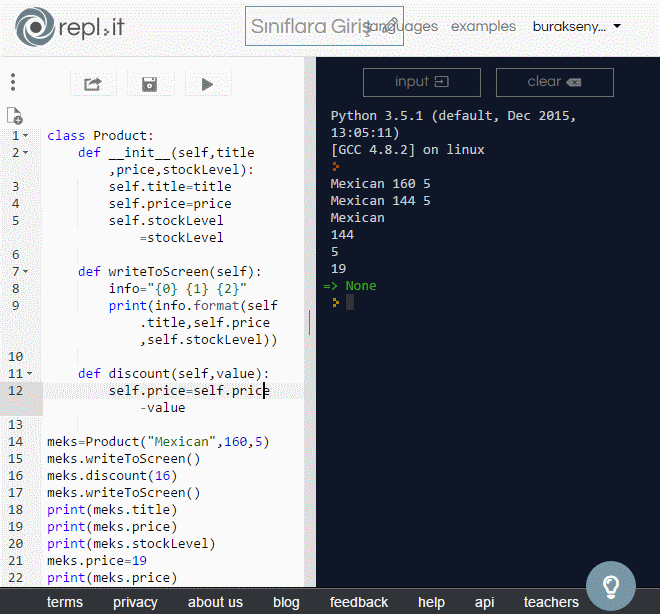Click pencil icon to edit session name
660x614 pixels.
tap(391, 25)
